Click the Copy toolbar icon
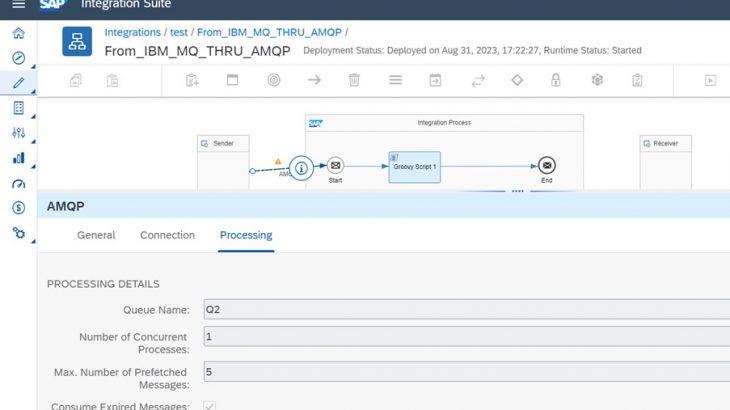Screen dimensions: 730x410 [76, 81]
